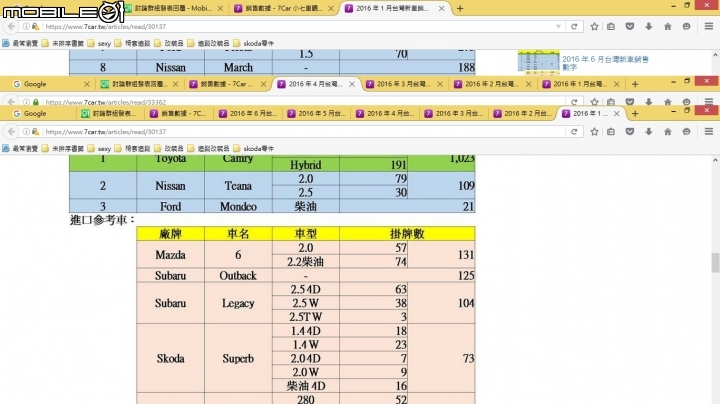Switch to 2016年6月 tab in front window
Viewport: 720px width, 404px height.
248,113
